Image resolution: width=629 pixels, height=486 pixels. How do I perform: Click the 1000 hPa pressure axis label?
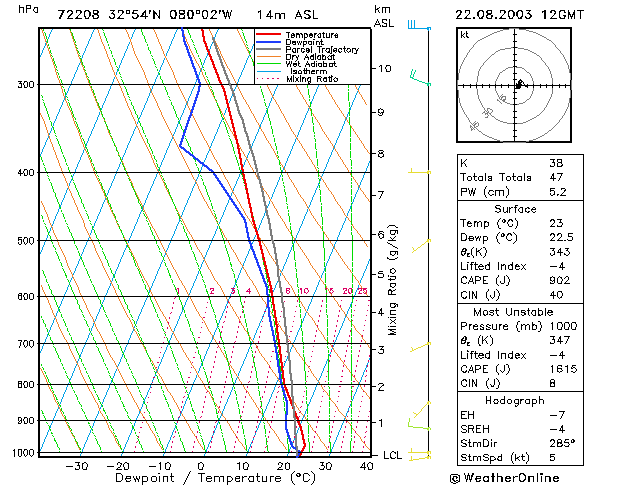[x=24, y=453]
